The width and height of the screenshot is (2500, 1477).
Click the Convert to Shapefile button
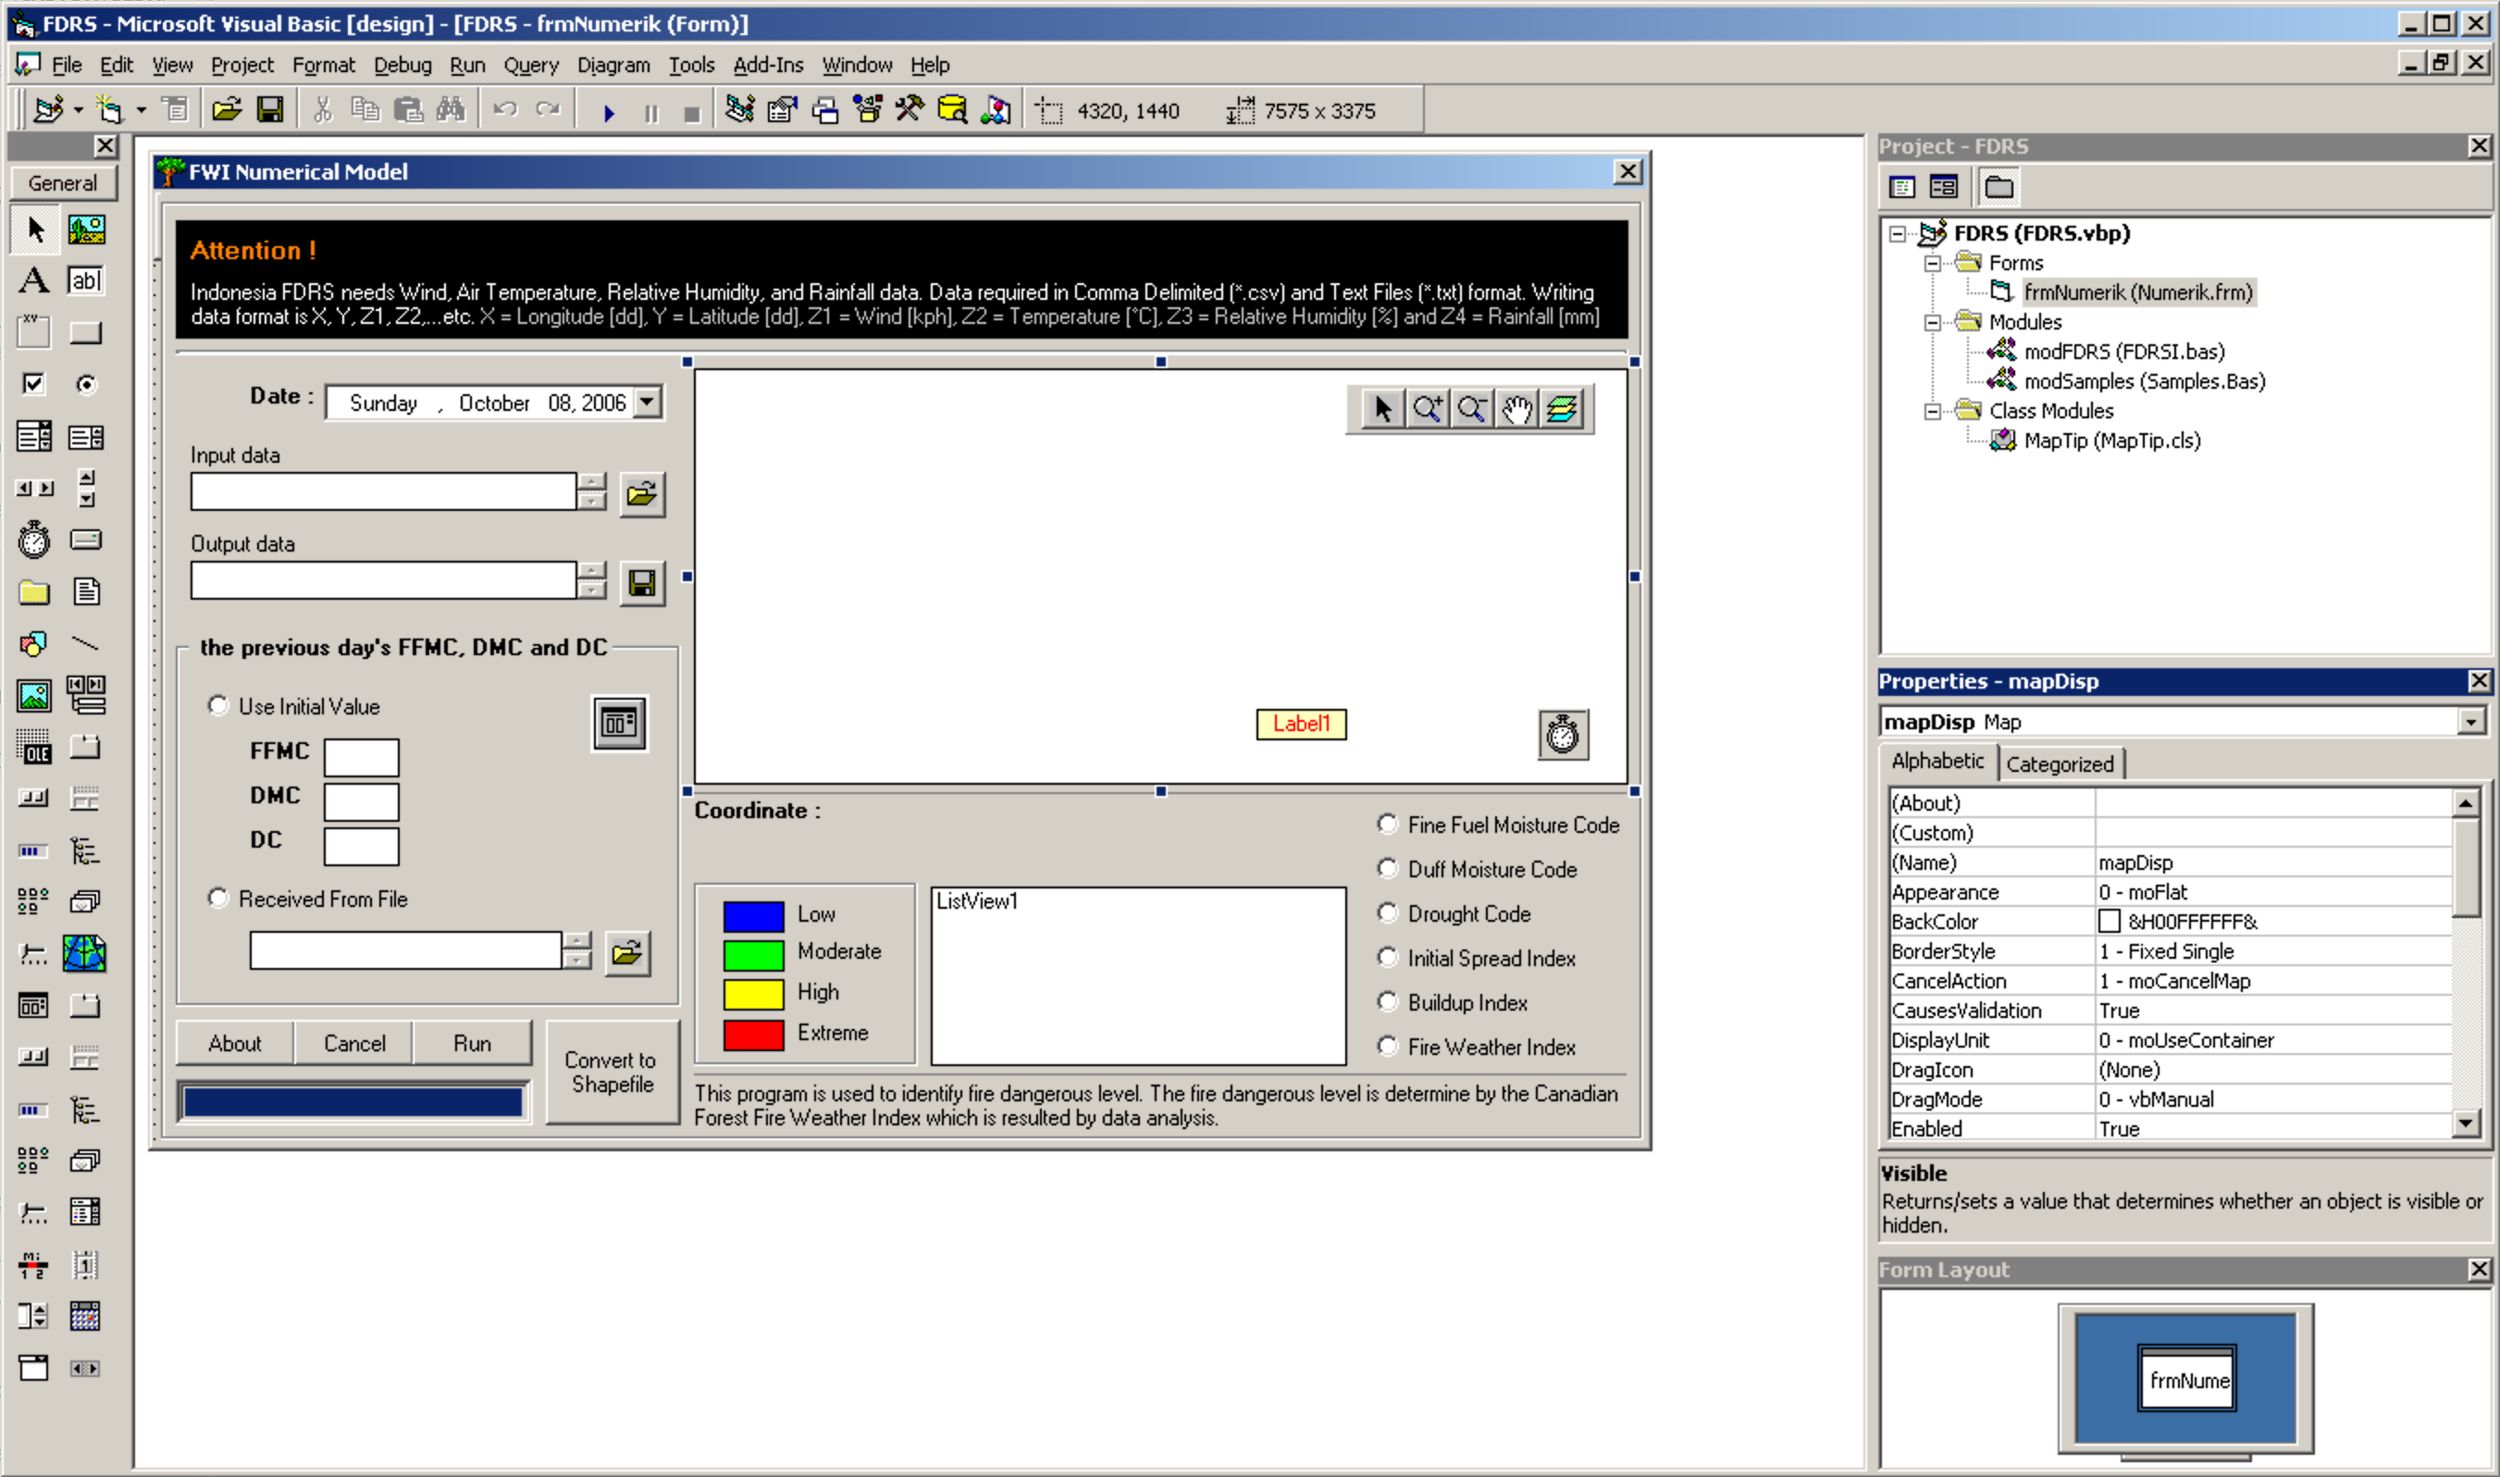click(x=611, y=1072)
